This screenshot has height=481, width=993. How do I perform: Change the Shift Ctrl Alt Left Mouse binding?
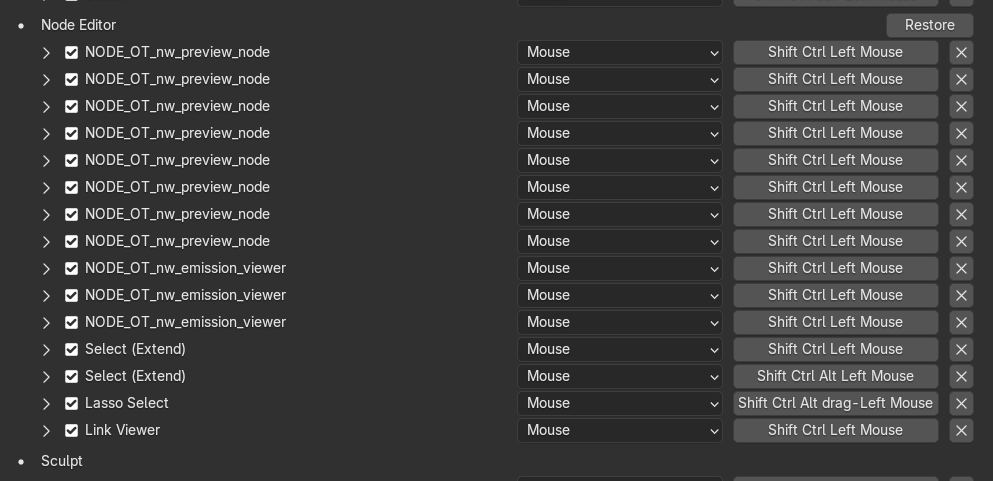point(835,377)
